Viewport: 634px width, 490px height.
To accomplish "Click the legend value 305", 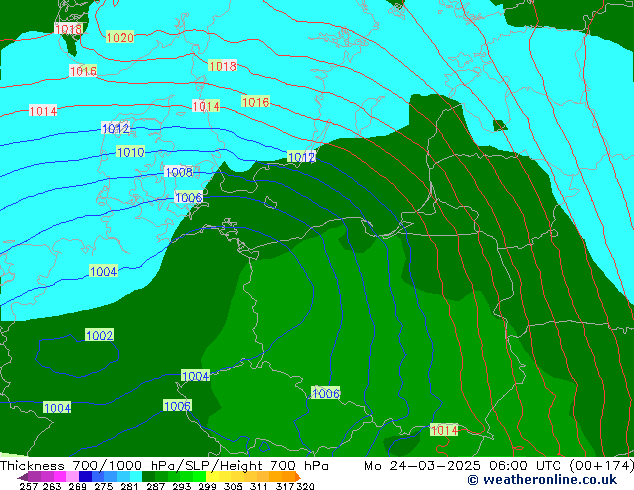I will (233, 486).
